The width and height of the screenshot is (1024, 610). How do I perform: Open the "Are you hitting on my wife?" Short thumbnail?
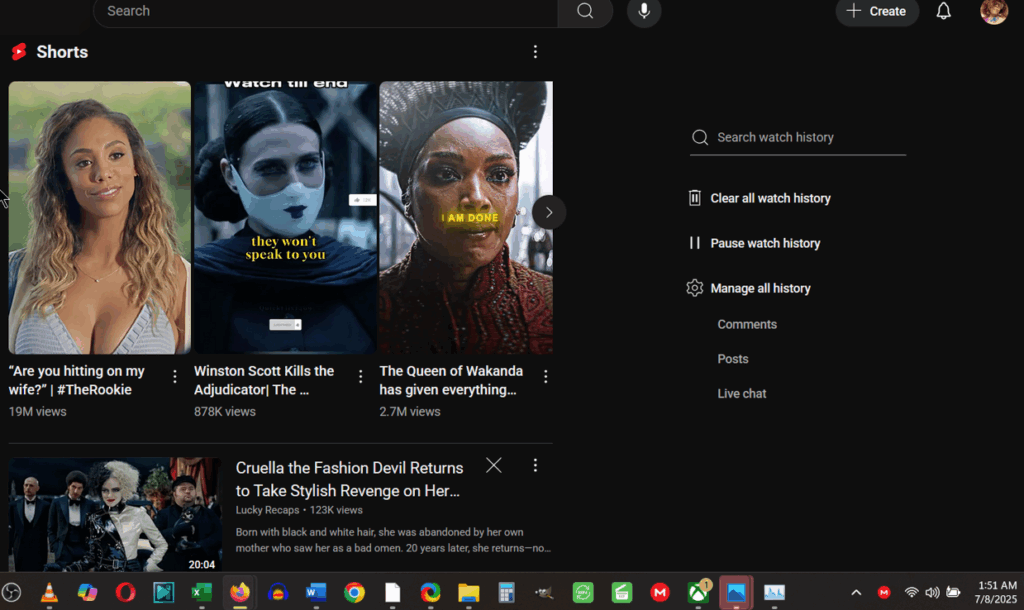coord(100,217)
